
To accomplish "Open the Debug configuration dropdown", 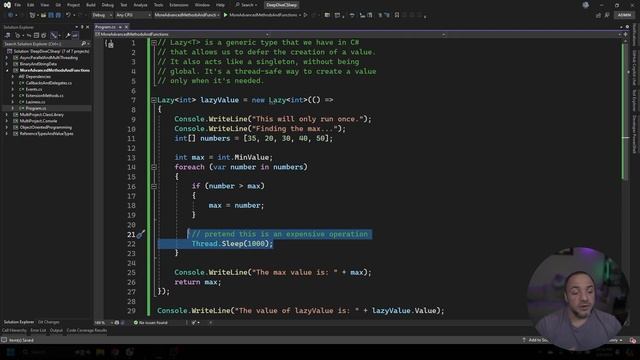I will tap(102, 15).
